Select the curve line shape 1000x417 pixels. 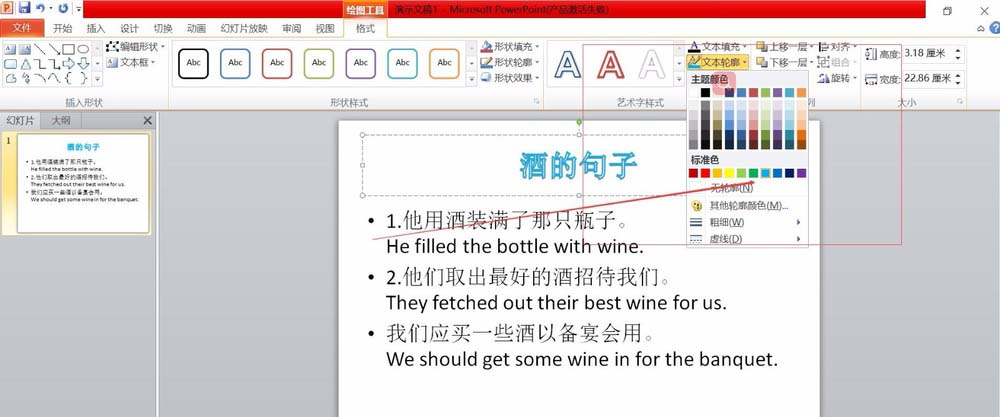click(54, 78)
